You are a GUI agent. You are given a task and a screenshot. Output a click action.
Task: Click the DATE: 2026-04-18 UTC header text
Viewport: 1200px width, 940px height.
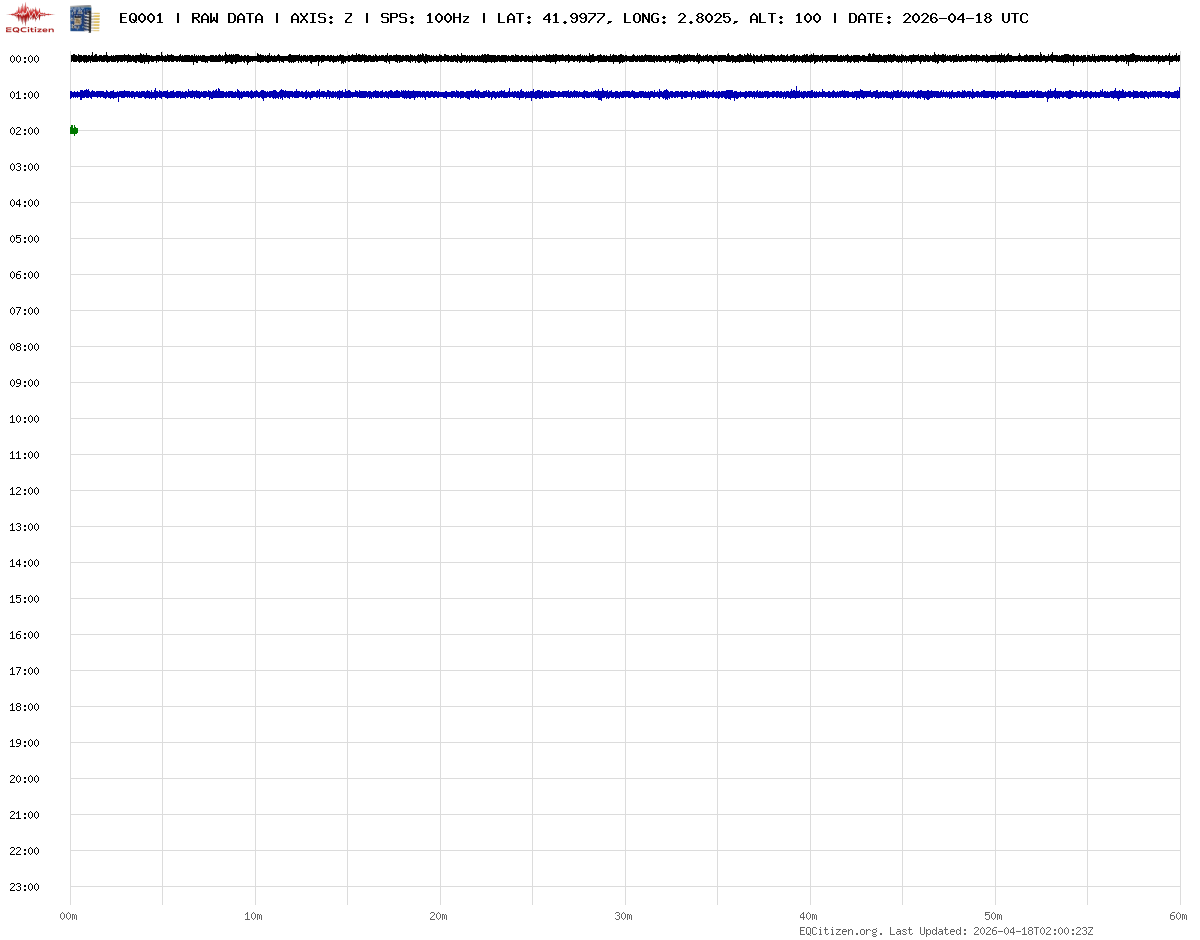937,18
